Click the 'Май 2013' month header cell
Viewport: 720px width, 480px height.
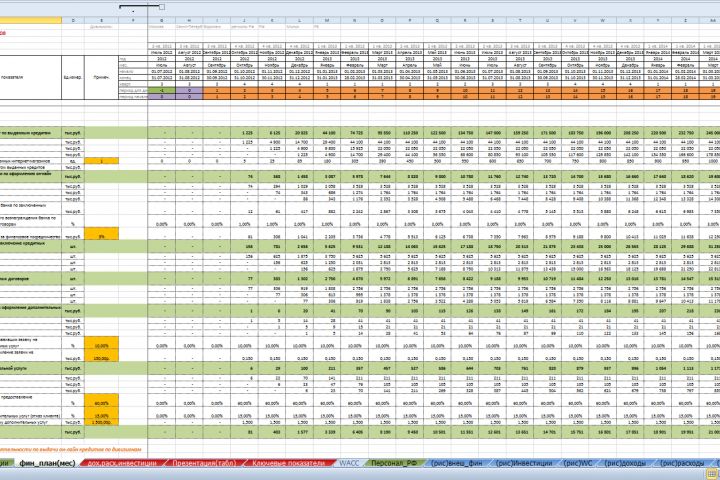[437, 53]
